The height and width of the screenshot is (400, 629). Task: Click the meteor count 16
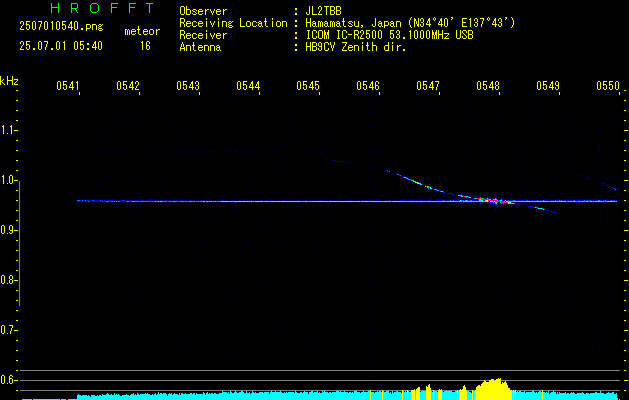145,46
